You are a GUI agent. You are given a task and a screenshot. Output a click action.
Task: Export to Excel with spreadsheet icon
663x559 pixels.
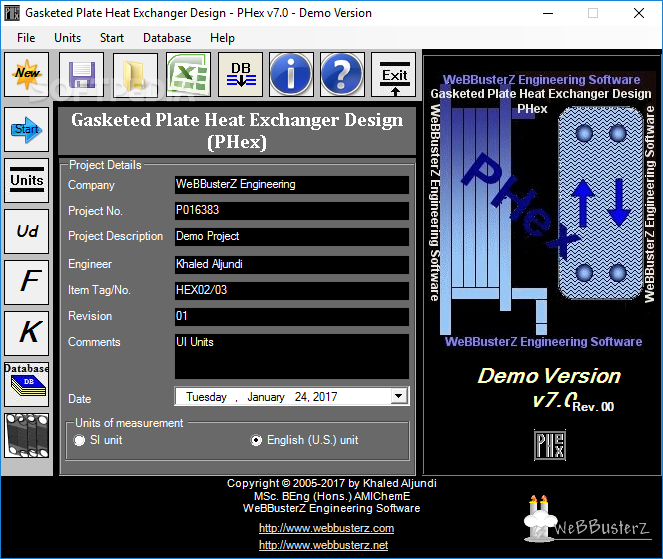pos(189,74)
